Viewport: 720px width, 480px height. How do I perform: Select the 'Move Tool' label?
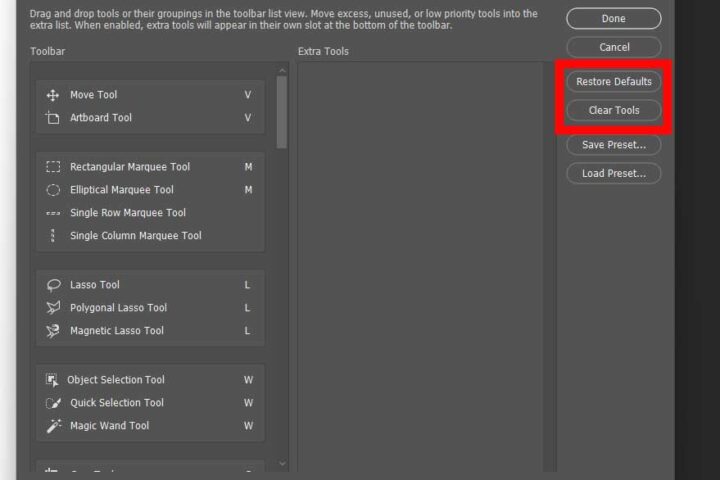tap(94, 95)
